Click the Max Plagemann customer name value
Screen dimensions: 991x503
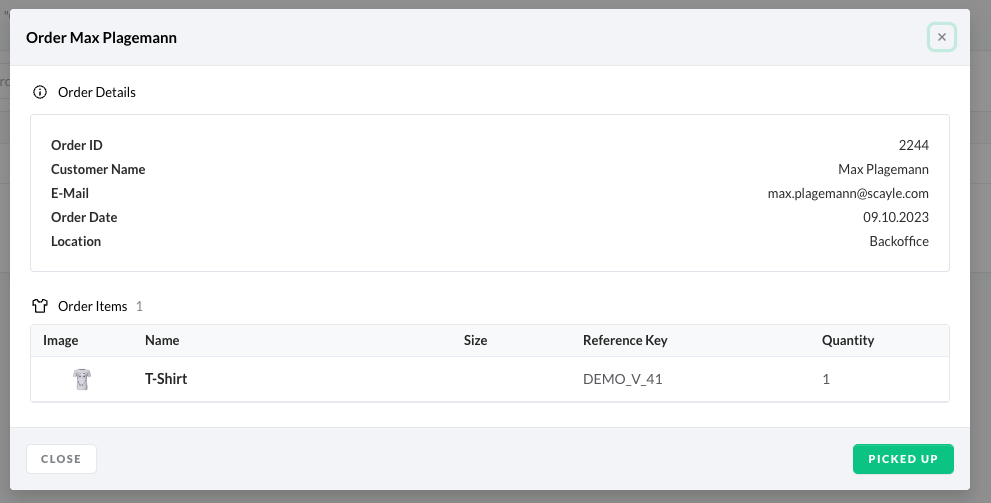pos(883,169)
